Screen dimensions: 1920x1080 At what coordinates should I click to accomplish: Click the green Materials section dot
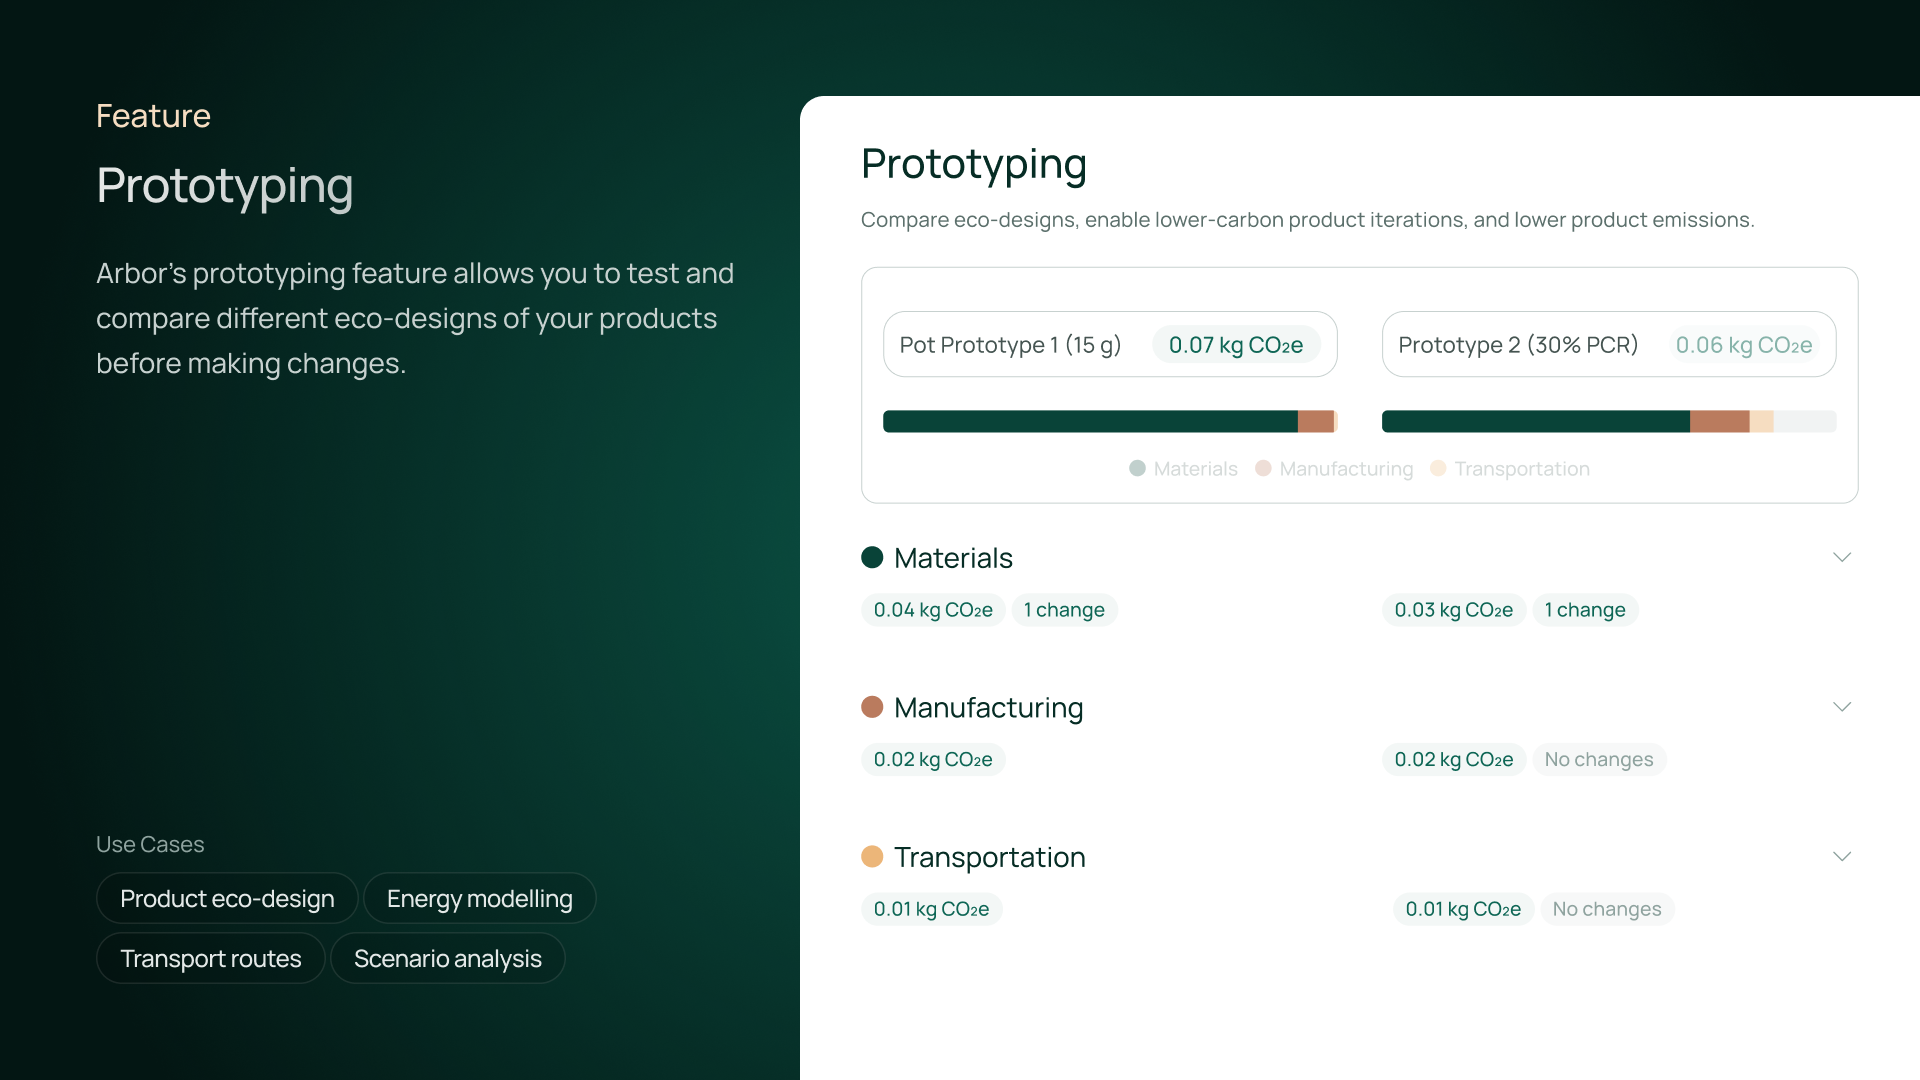coord(872,557)
